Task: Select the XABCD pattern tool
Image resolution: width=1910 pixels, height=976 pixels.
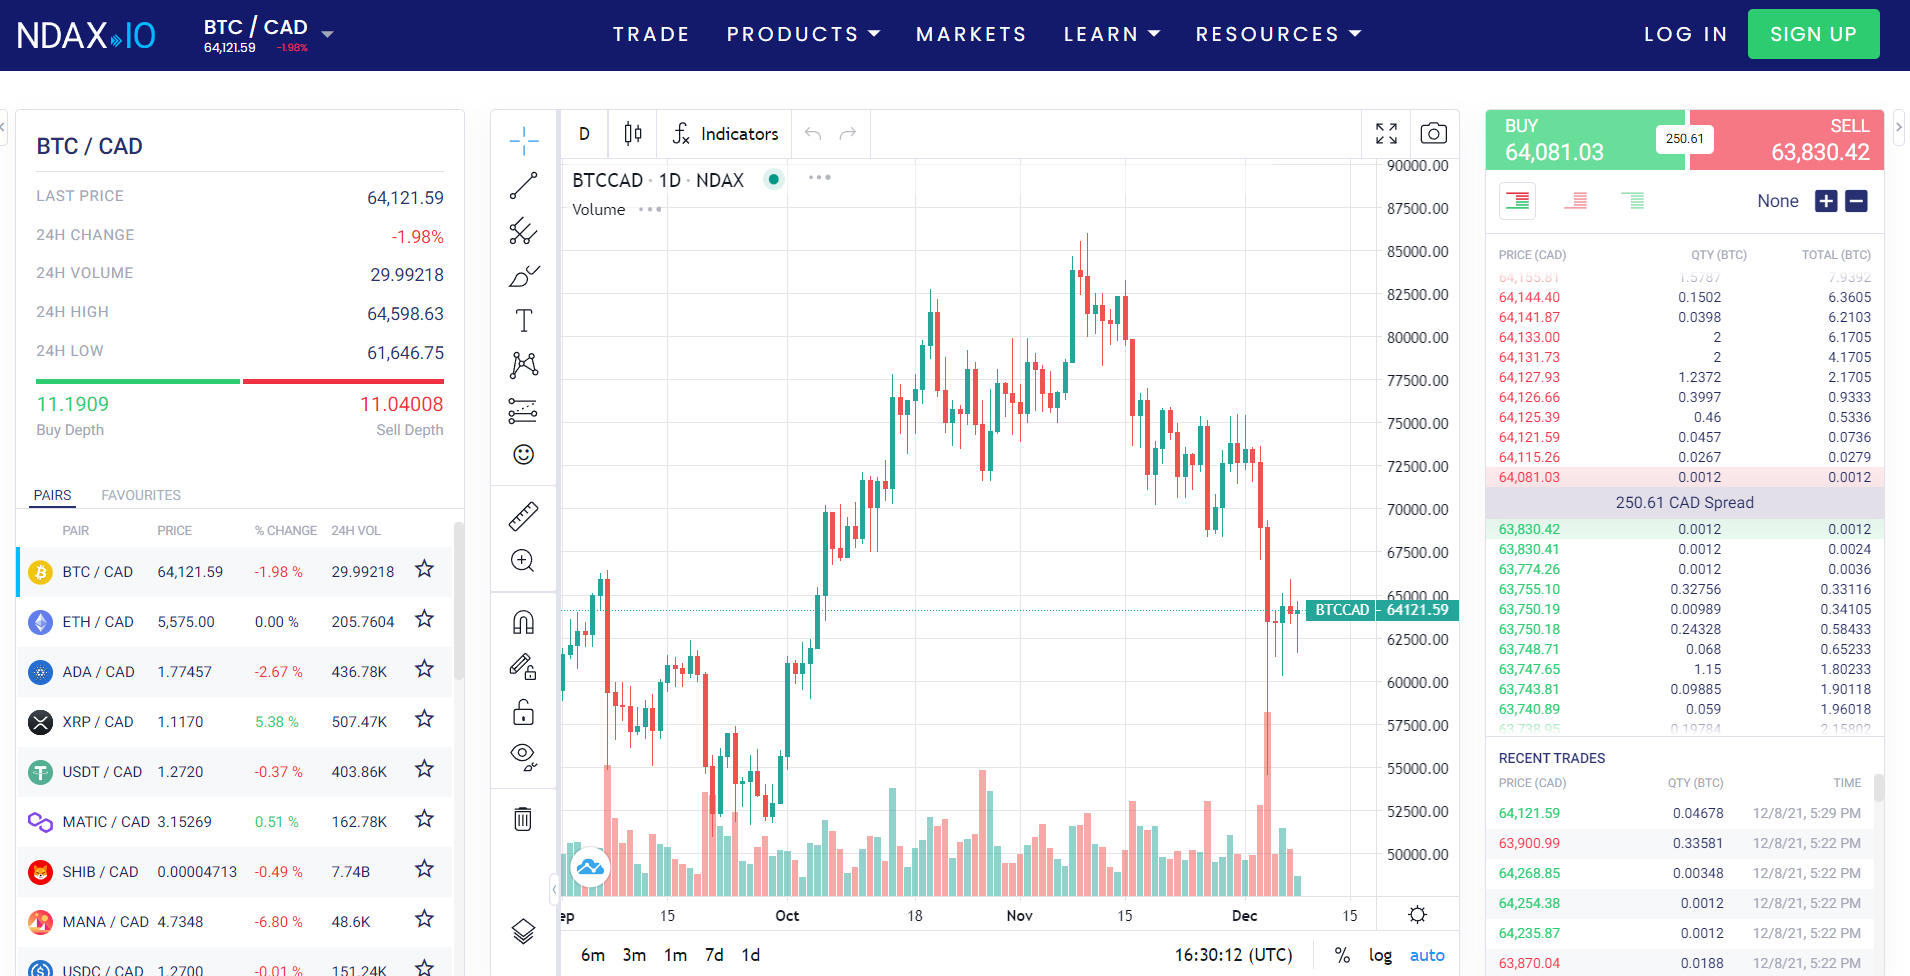Action: tap(523, 364)
